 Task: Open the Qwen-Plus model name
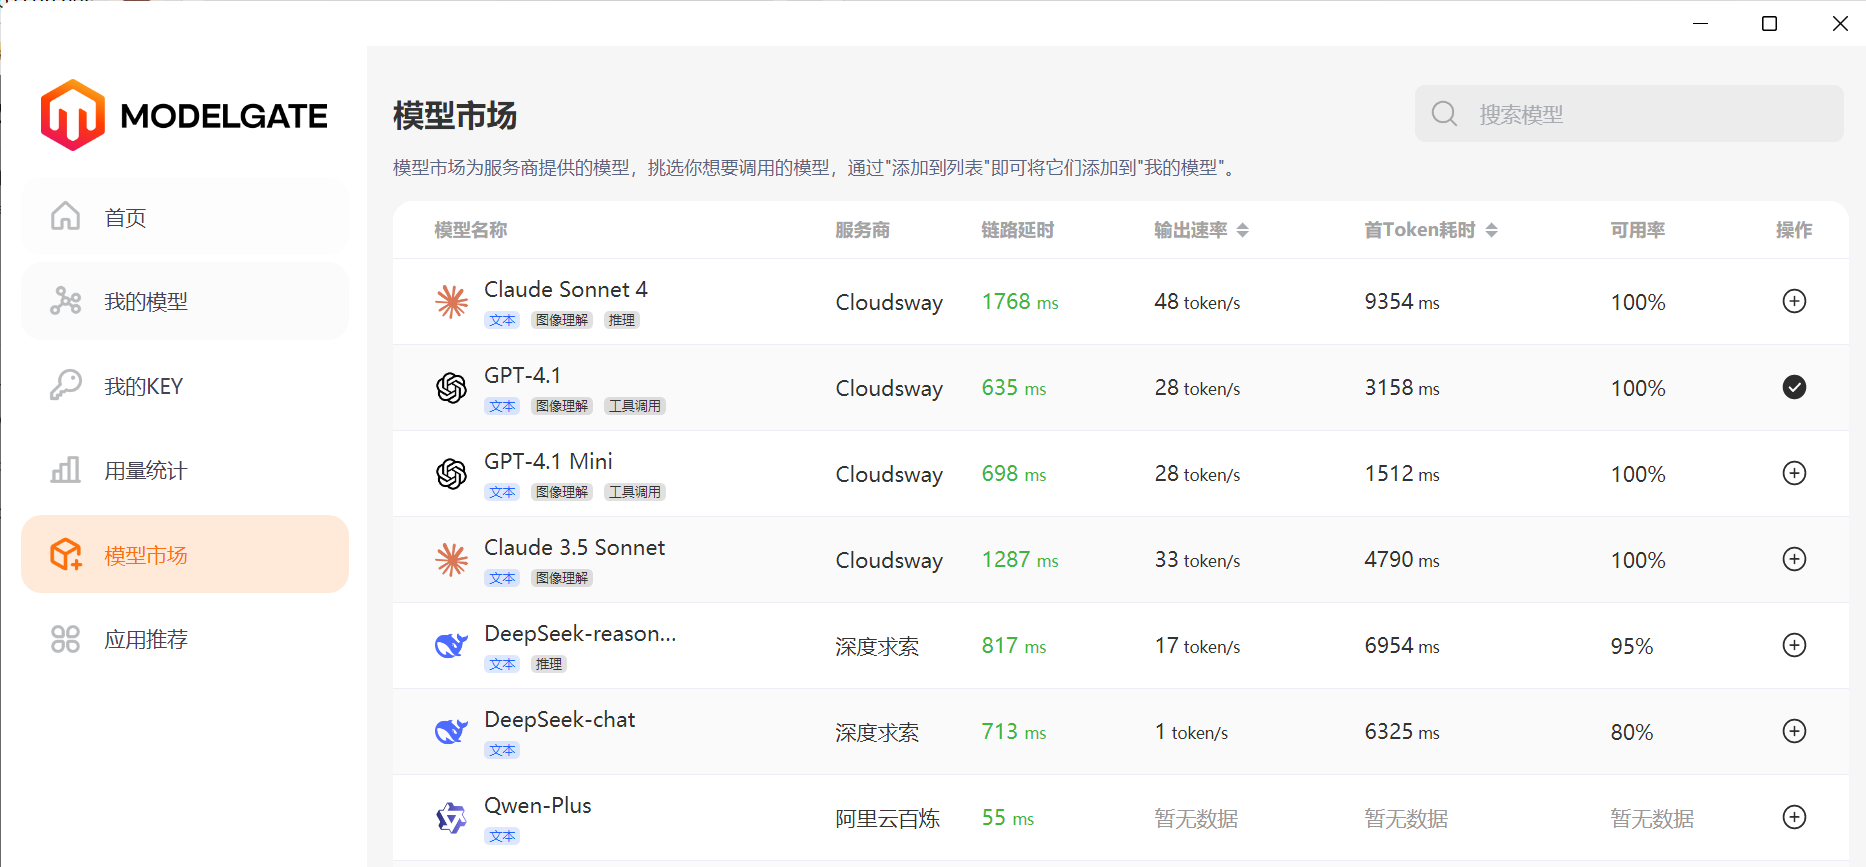pos(538,805)
